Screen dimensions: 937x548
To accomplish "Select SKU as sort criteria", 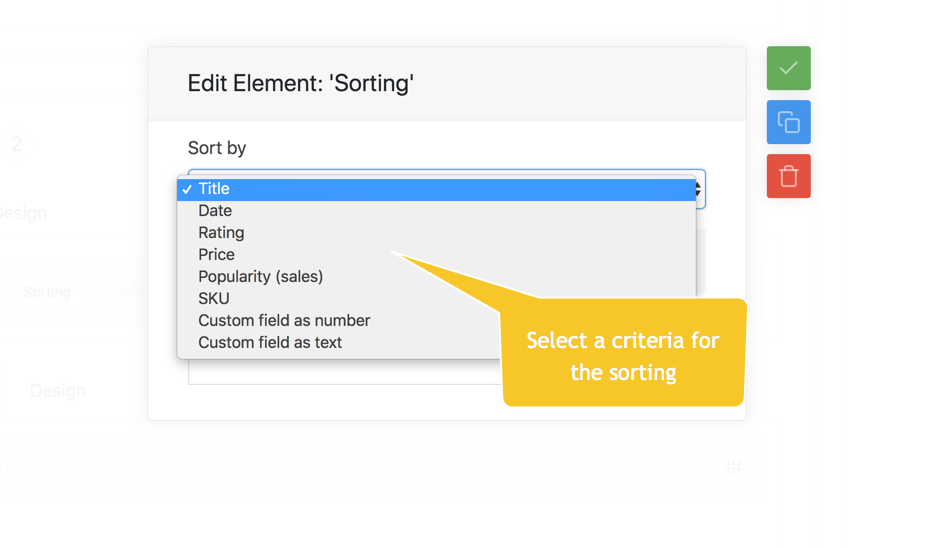I will [214, 299].
